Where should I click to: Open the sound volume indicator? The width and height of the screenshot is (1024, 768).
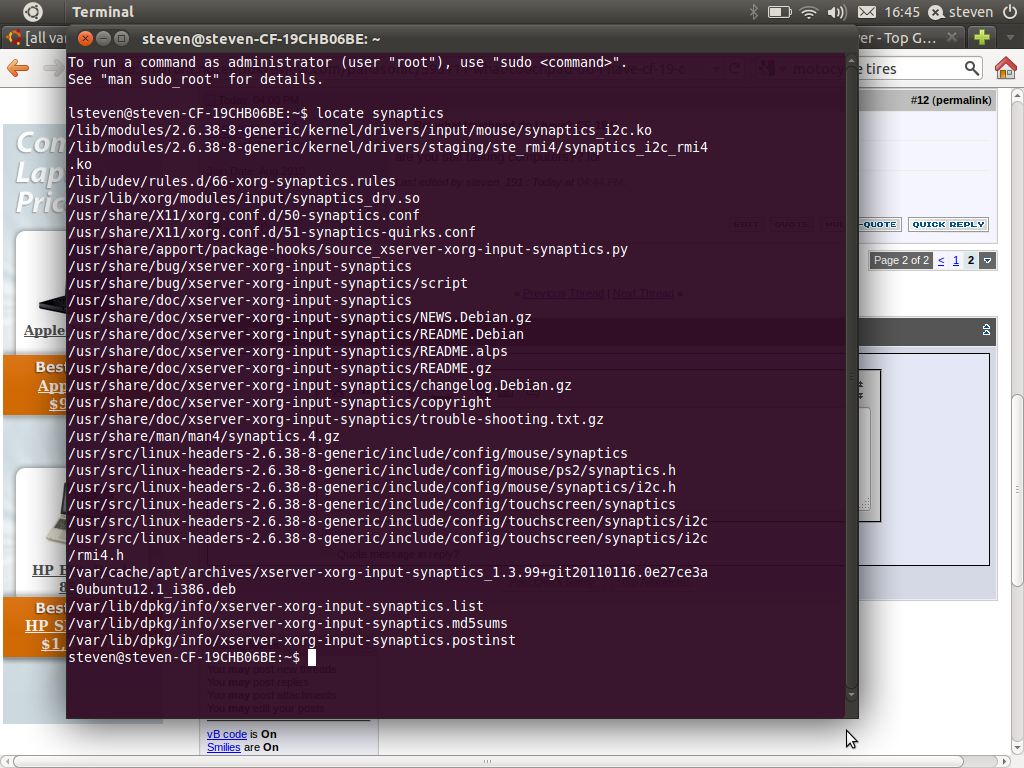tap(837, 12)
